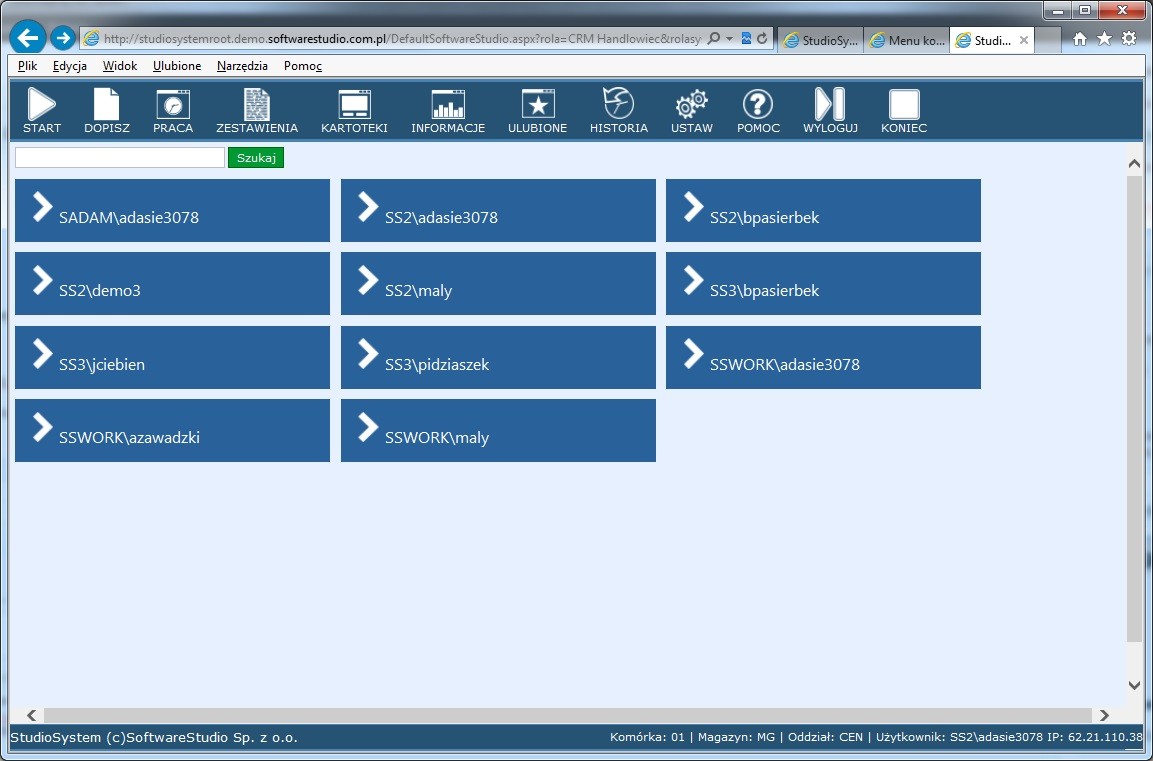1153x761 pixels.
Task: Expand chevron of SS3\jciebien tile
Action: pos(43,354)
